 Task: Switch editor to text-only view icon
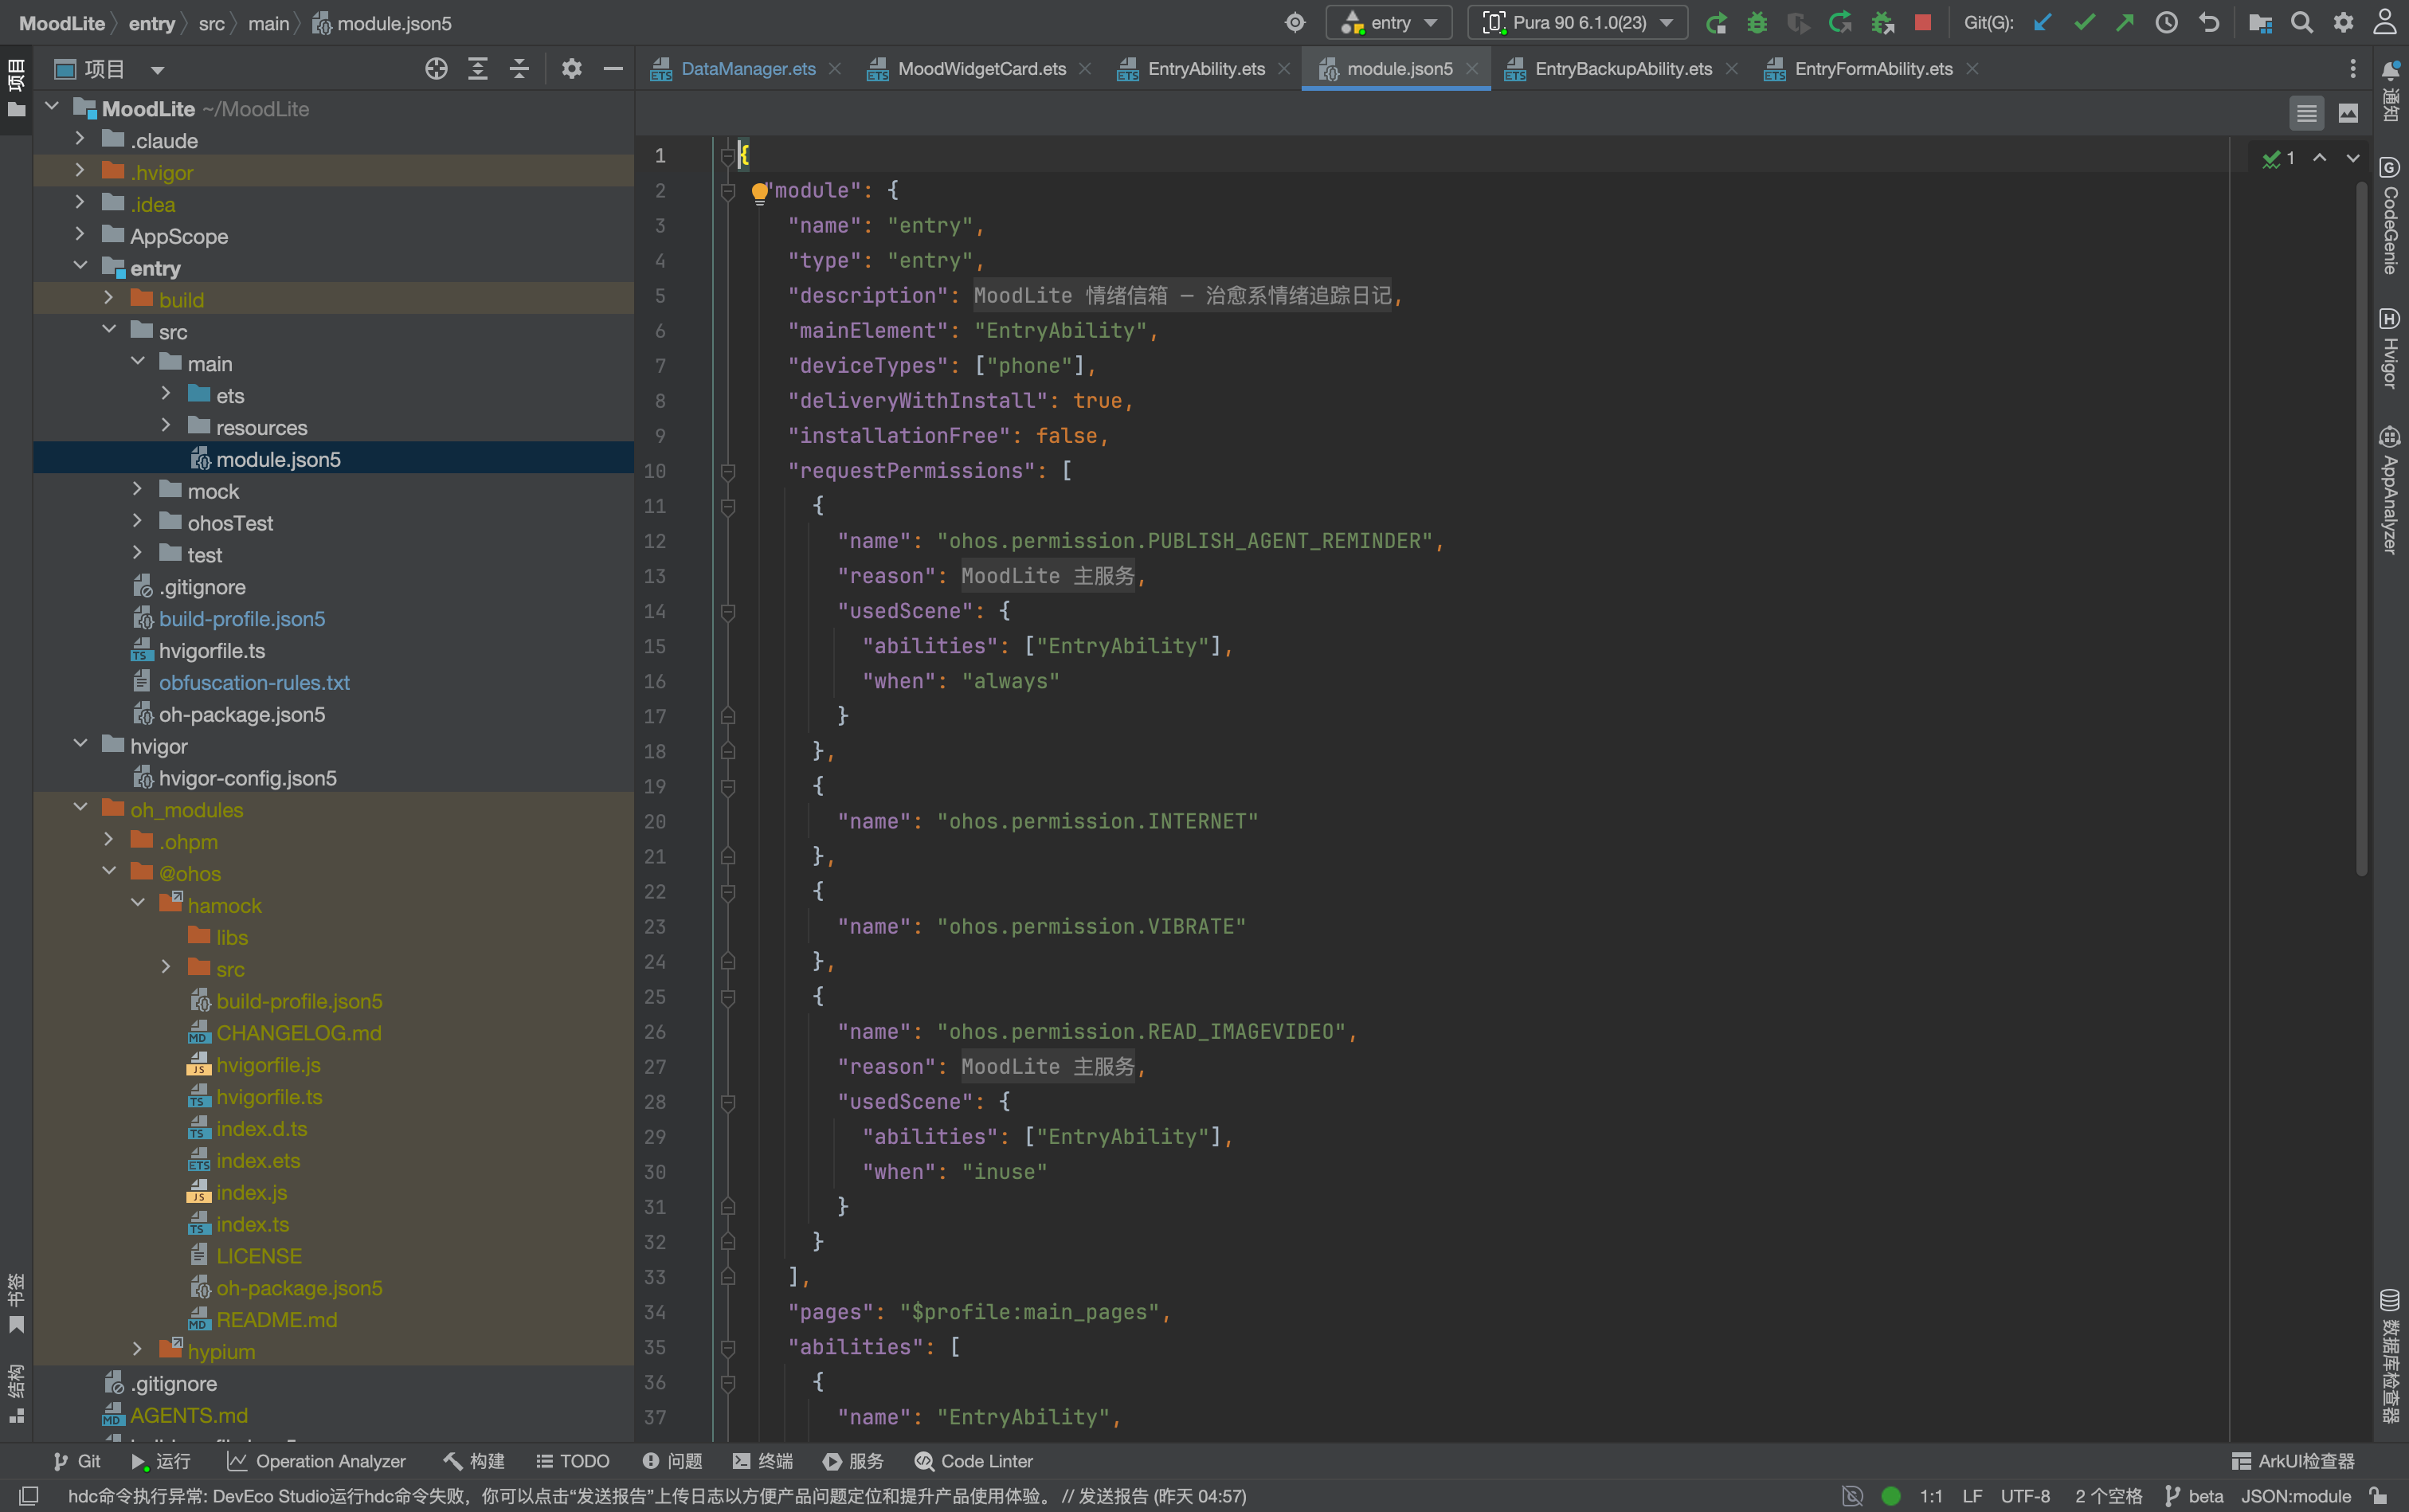2306,113
